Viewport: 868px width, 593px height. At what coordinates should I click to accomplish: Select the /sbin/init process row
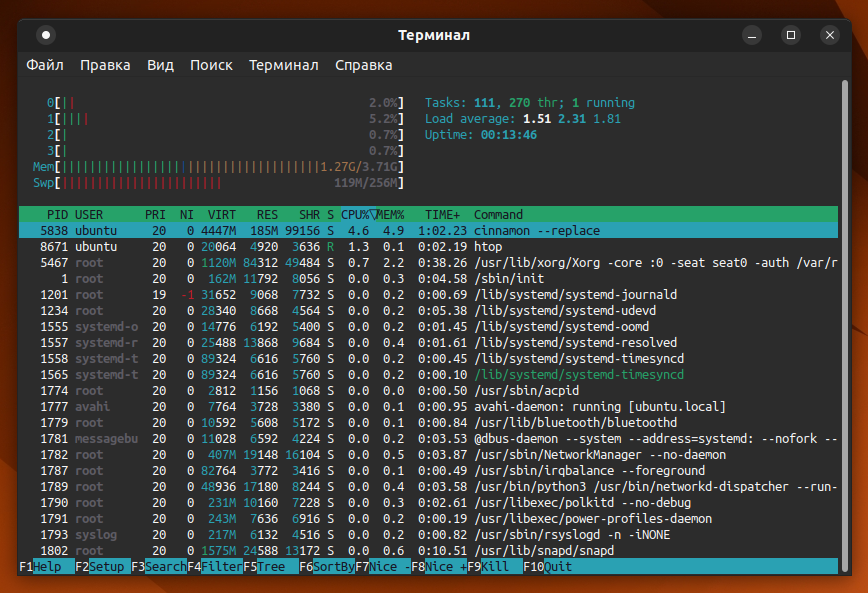428,279
